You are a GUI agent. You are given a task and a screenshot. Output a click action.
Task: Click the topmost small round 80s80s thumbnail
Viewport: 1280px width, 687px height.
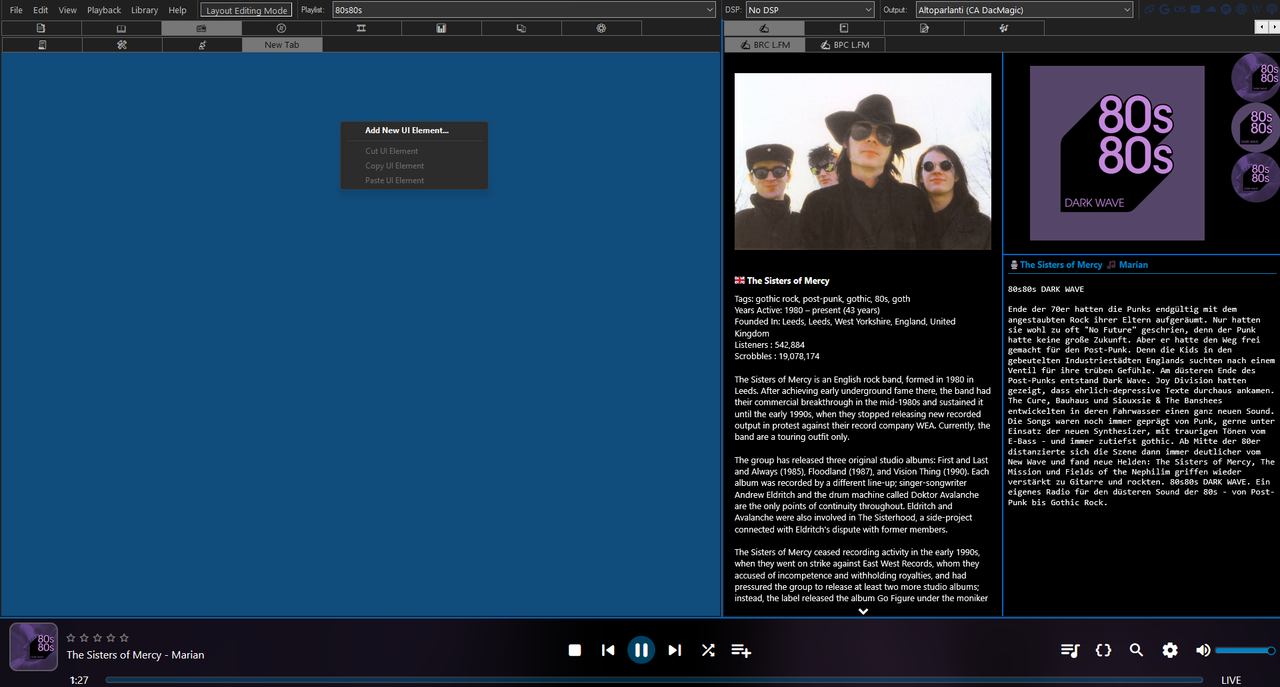[1256, 76]
